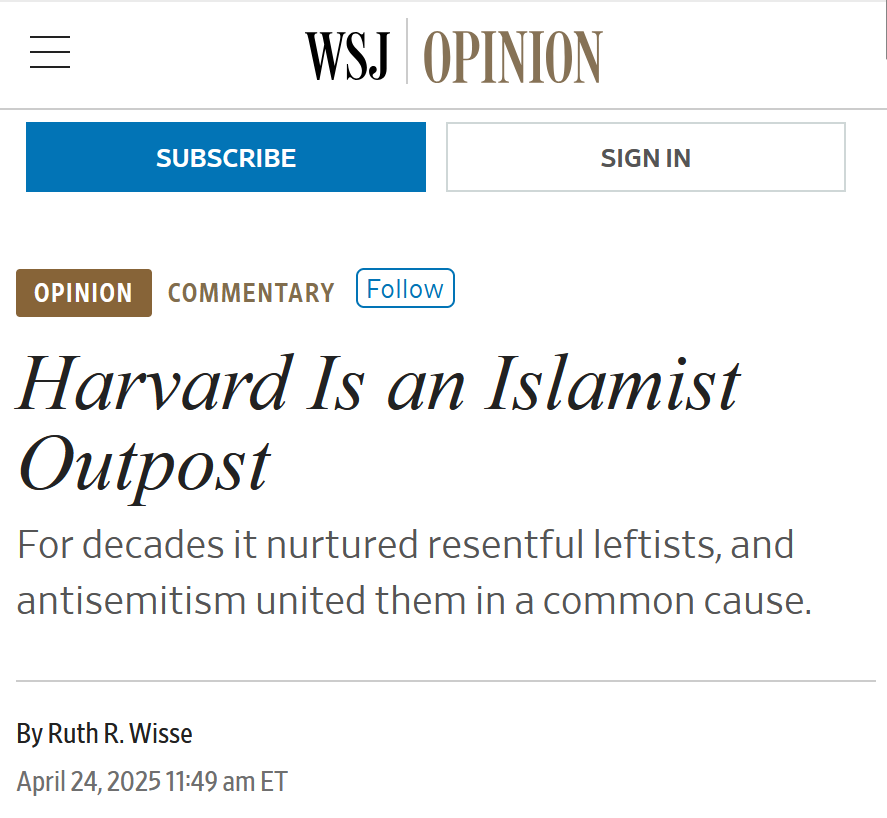Screen dimensions: 887x818
Task: Open the hamburger navigation menu
Action: click(x=50, y=51)
